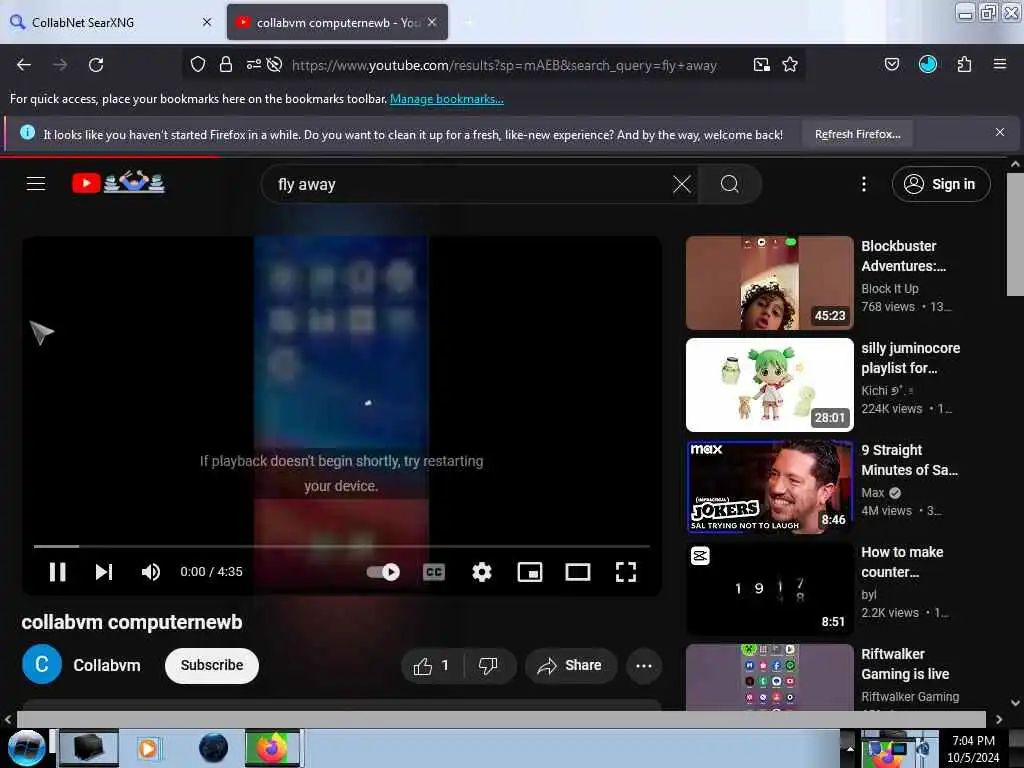Open the site permissions icon in the address bar
The image size is (1024, 768).
pyautogui.click(x=253, y=64)
